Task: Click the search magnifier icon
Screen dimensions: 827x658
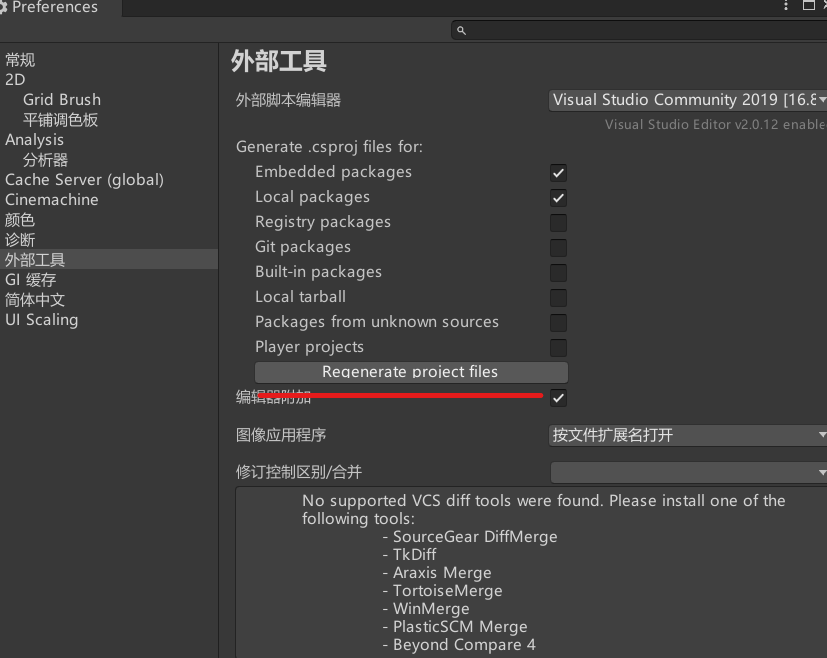Action: click(x=460, y=30)
